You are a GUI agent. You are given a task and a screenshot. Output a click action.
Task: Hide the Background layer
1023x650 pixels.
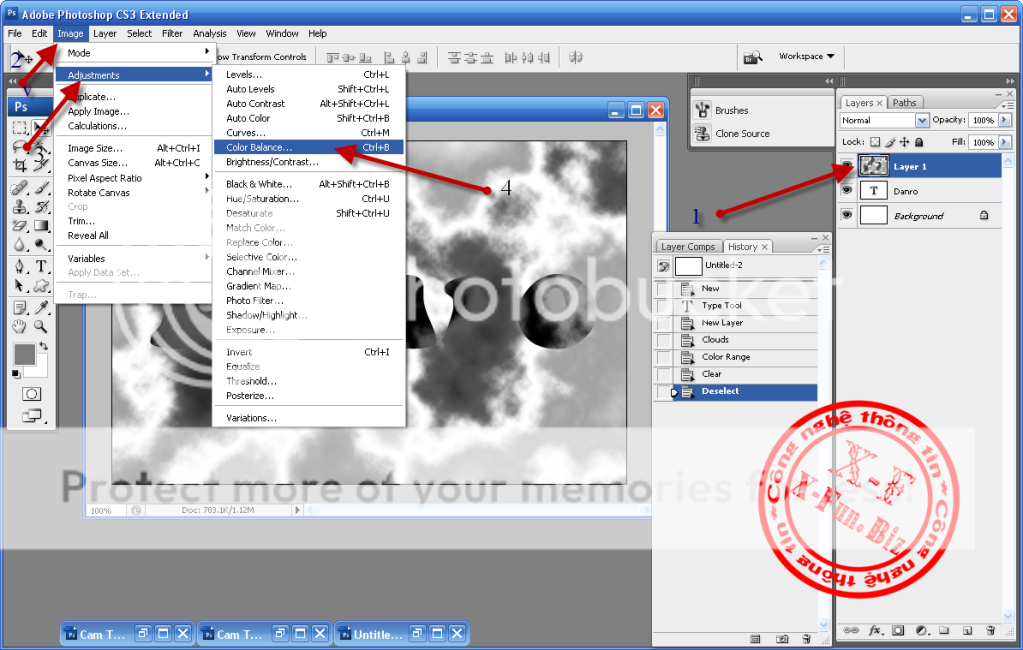[847, 215]
